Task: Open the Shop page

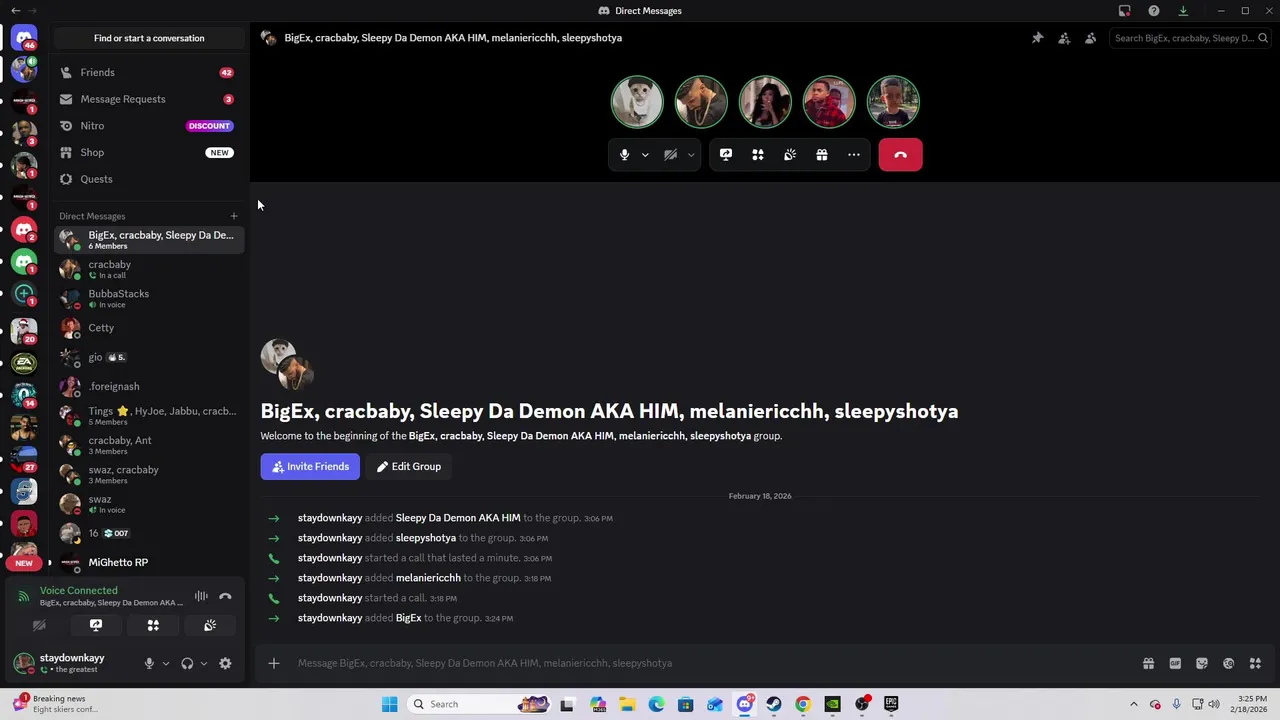Action: [149, 153]
